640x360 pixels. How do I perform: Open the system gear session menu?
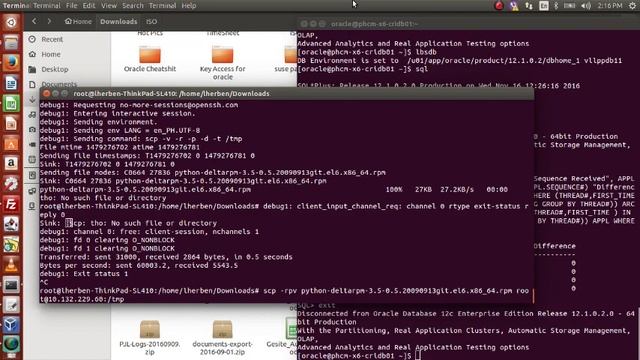coord(632,6)
